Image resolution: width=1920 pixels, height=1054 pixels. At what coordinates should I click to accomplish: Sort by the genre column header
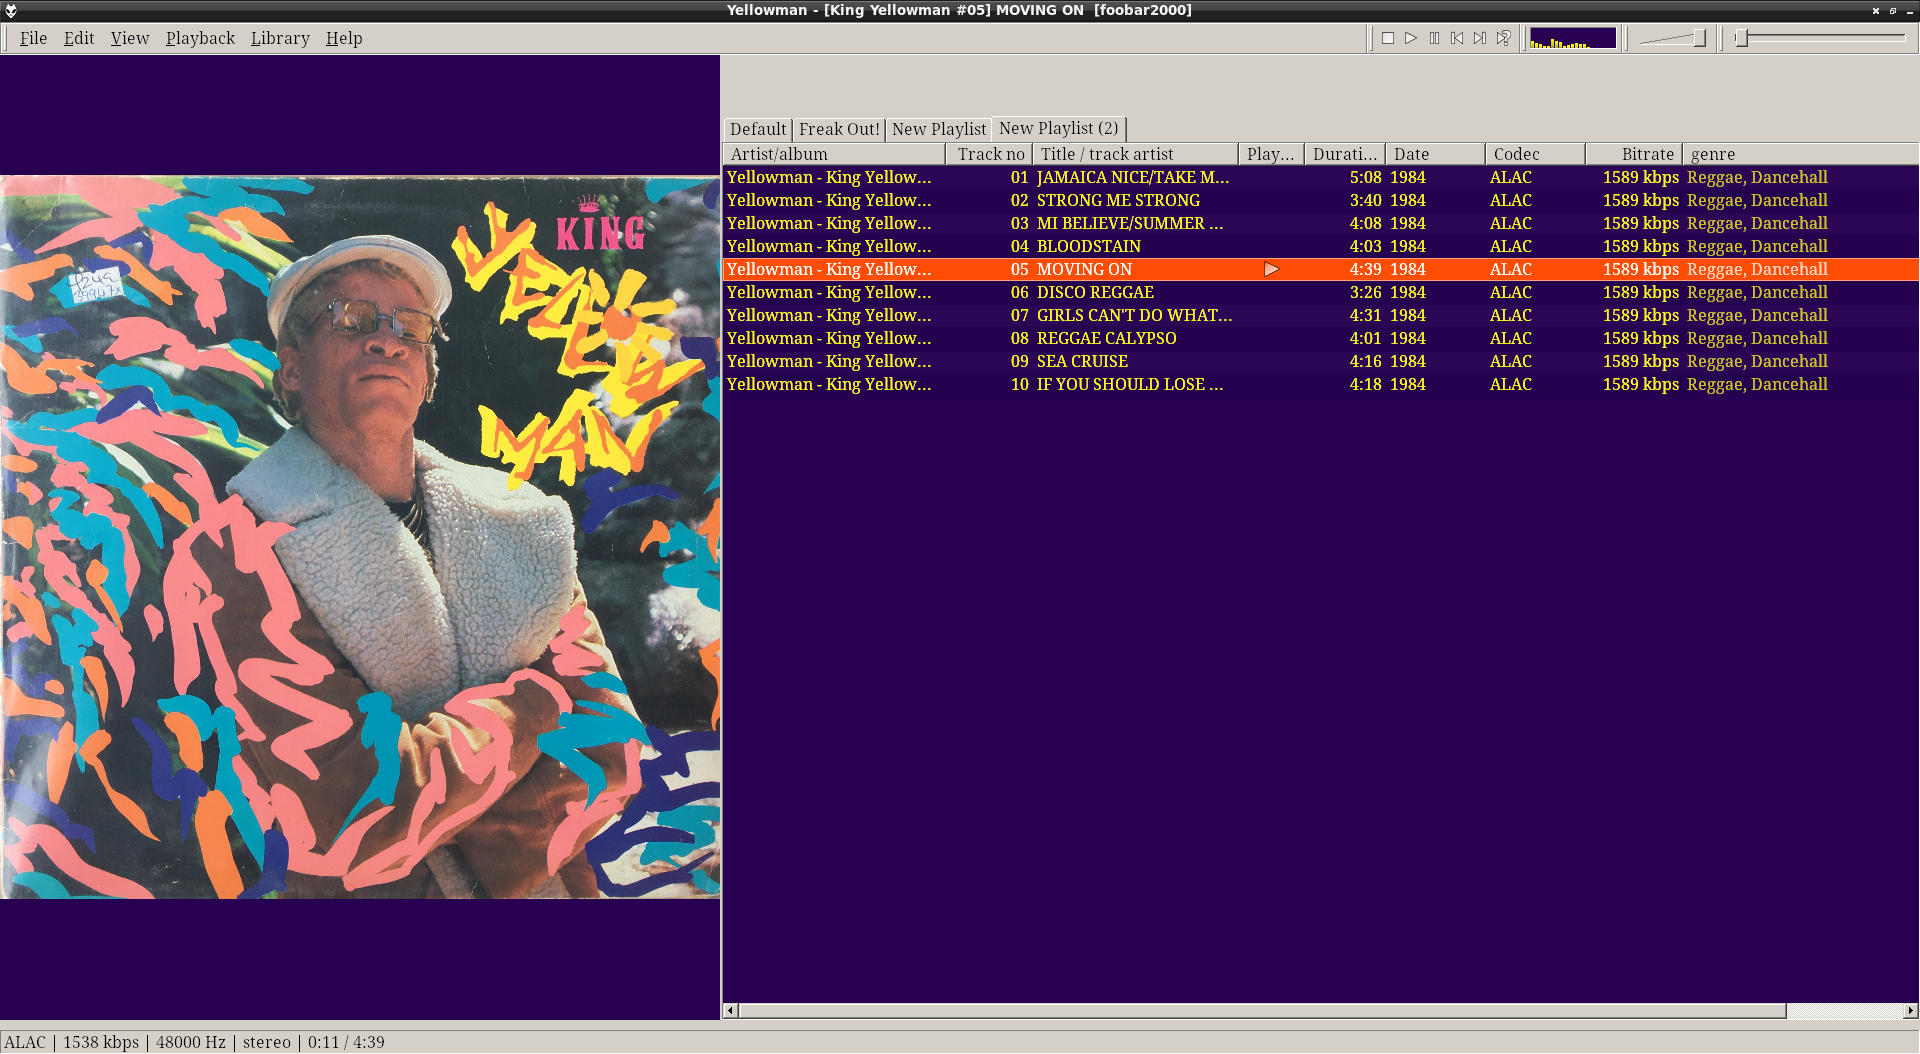[1800, 154]
